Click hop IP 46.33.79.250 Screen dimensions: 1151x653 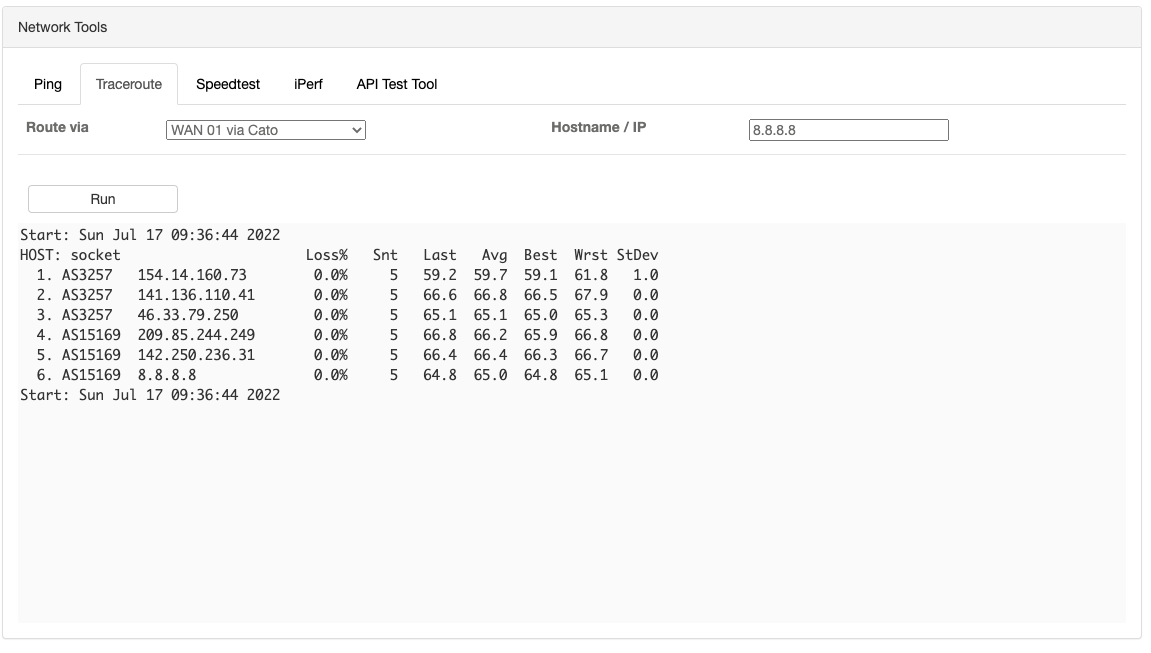click(x=188, y=315)
